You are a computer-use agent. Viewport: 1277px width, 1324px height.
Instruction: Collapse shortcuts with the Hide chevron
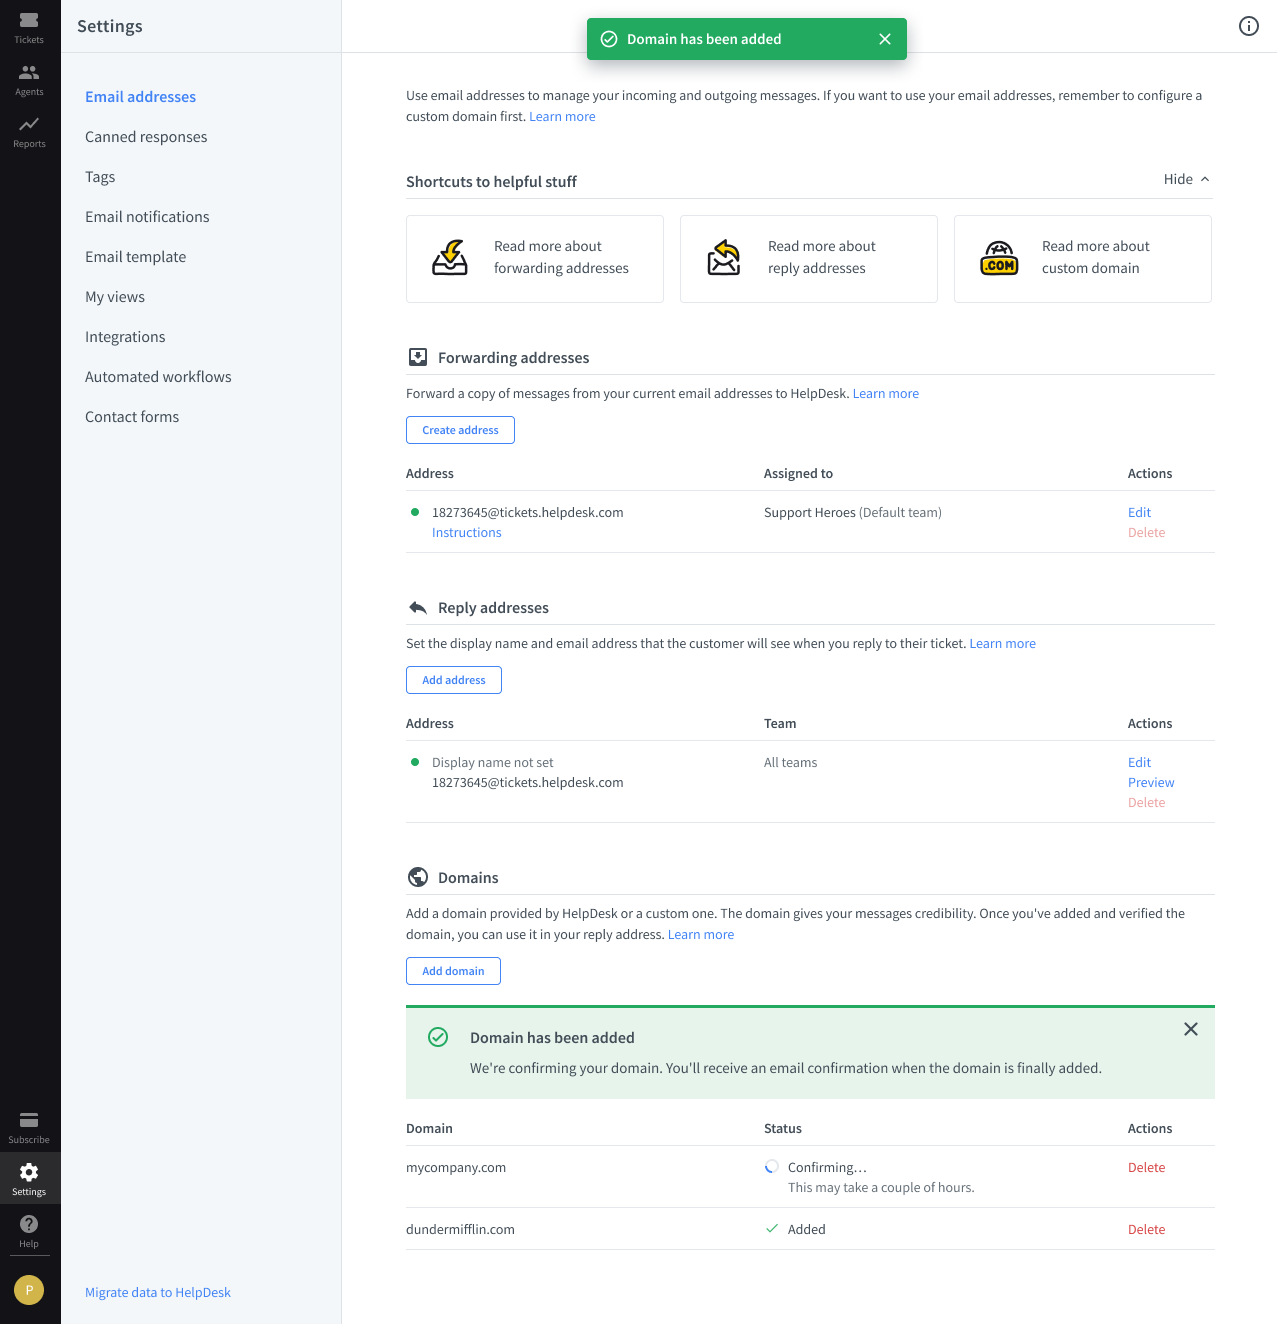click(1204, 179)
